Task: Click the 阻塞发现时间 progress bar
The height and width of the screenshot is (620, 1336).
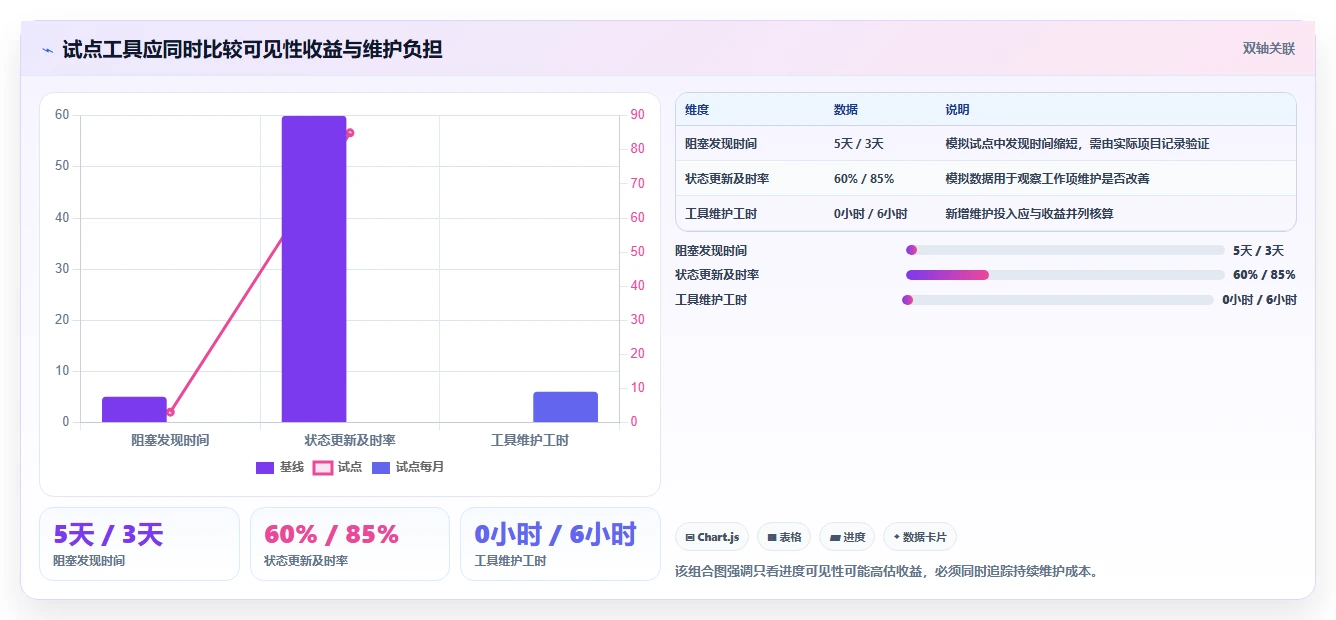Action: tap(1065, 250)
